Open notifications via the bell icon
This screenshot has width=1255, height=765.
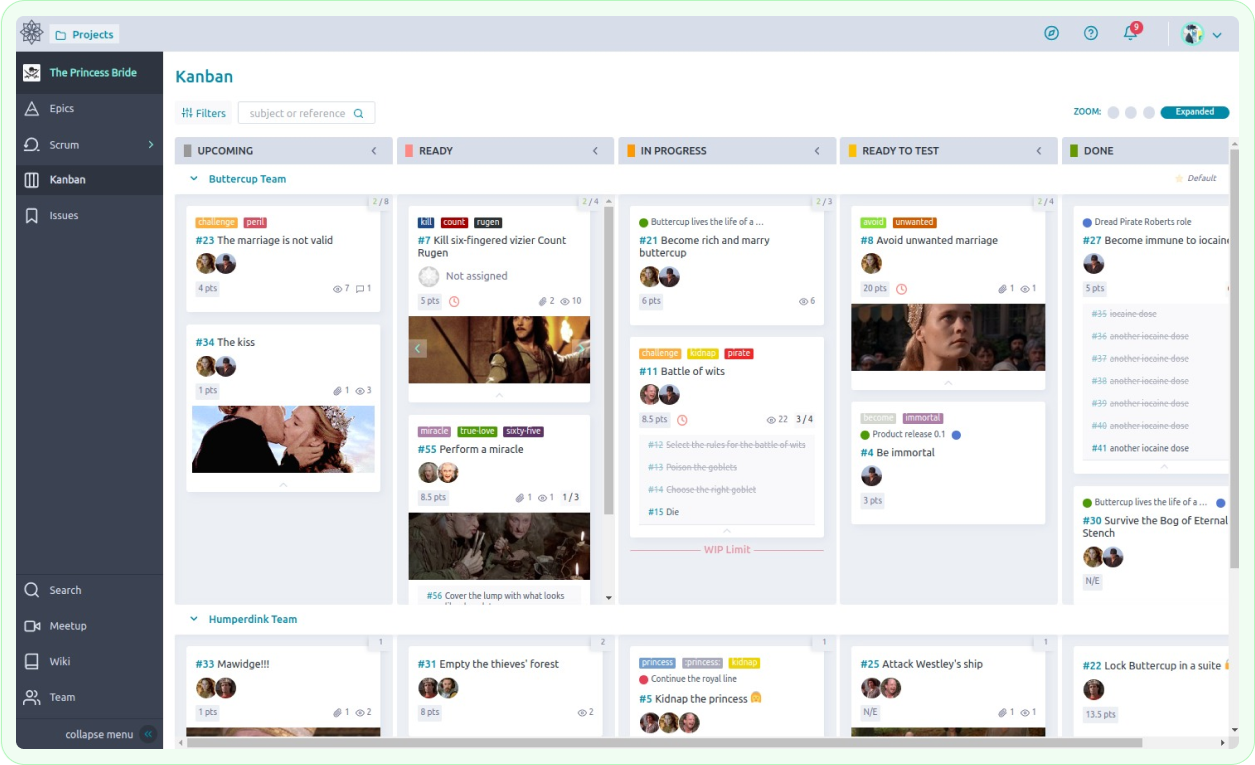[1129, 33]
